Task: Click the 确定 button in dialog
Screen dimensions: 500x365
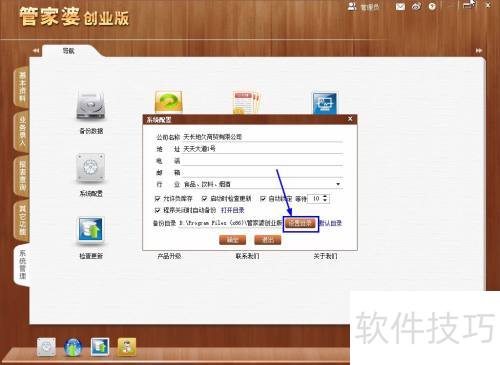Action: (233, 240)
